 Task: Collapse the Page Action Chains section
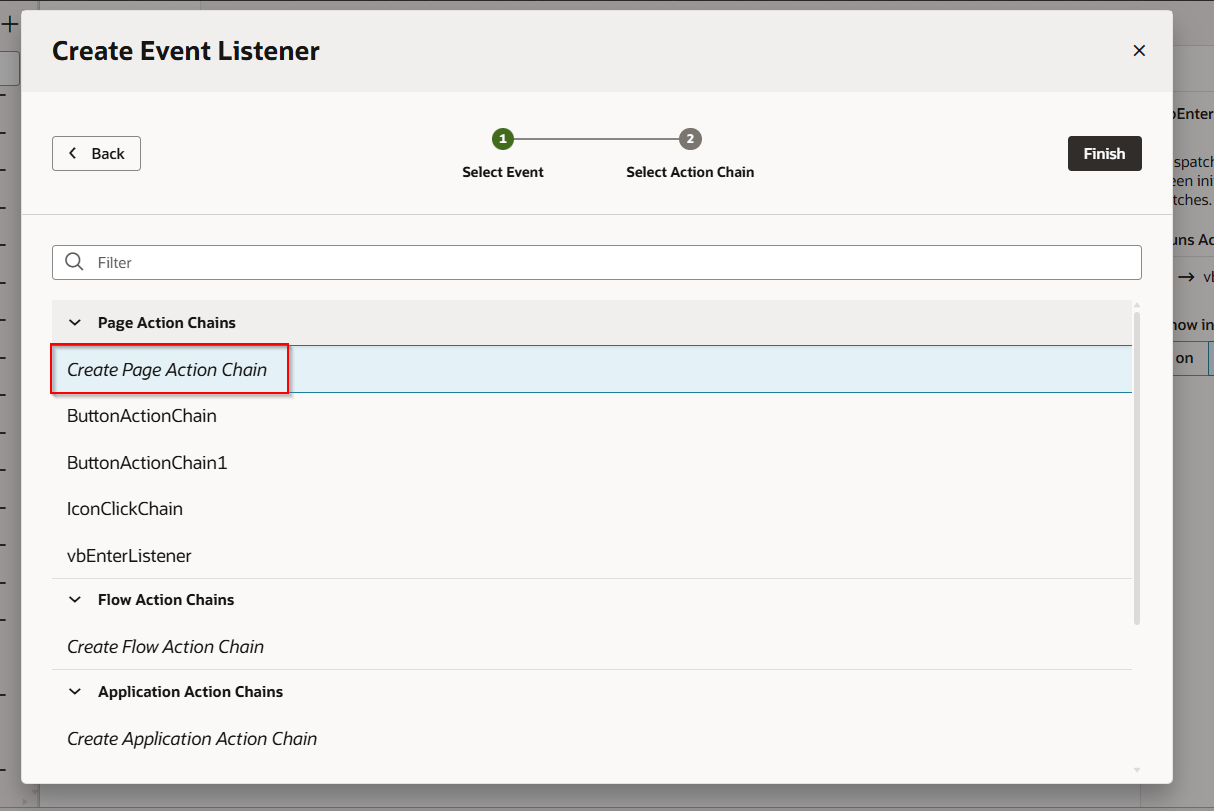[x=75, y=323]
